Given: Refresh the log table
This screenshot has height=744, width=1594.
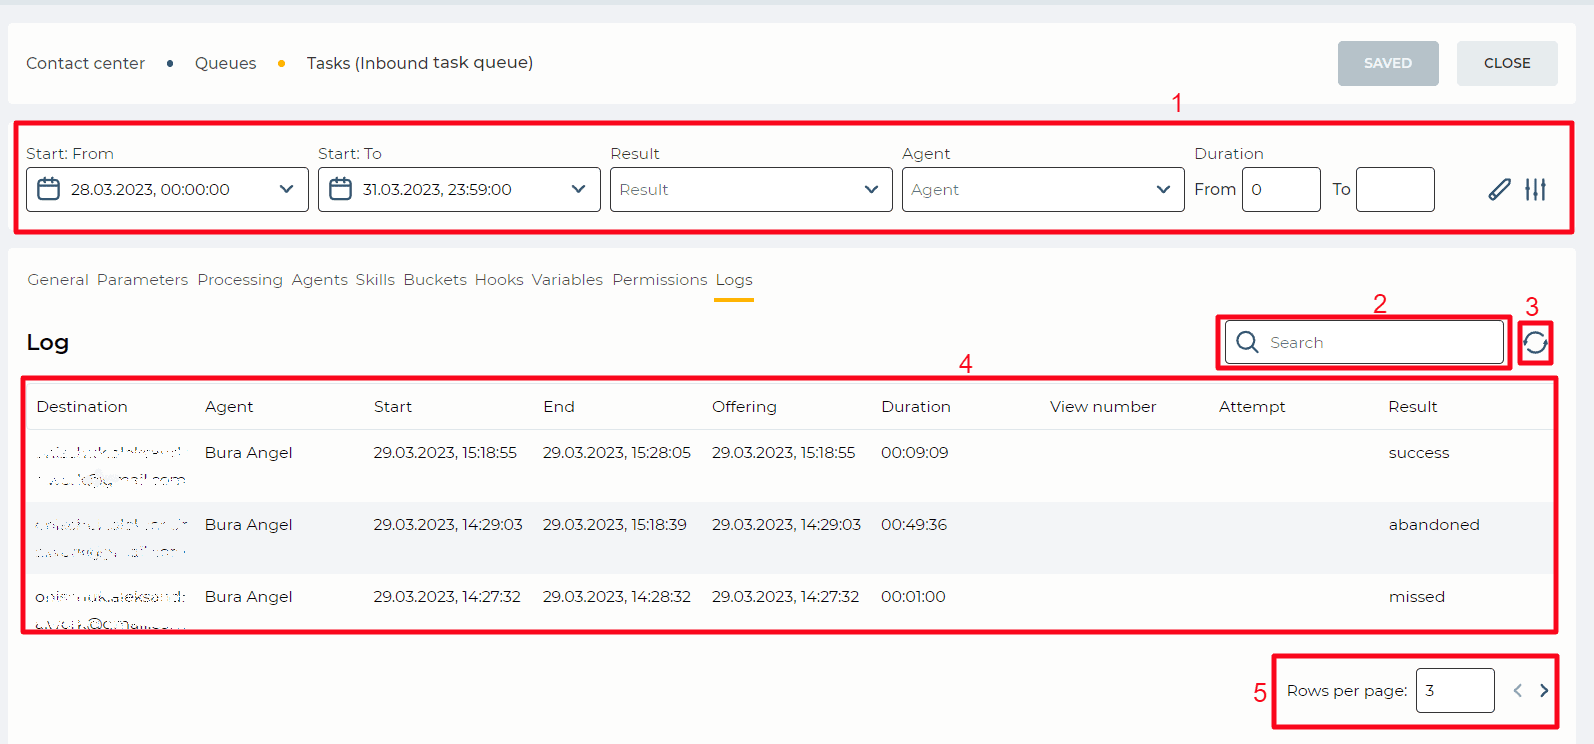Looking at the screenshot, I should coord(1535,343).
